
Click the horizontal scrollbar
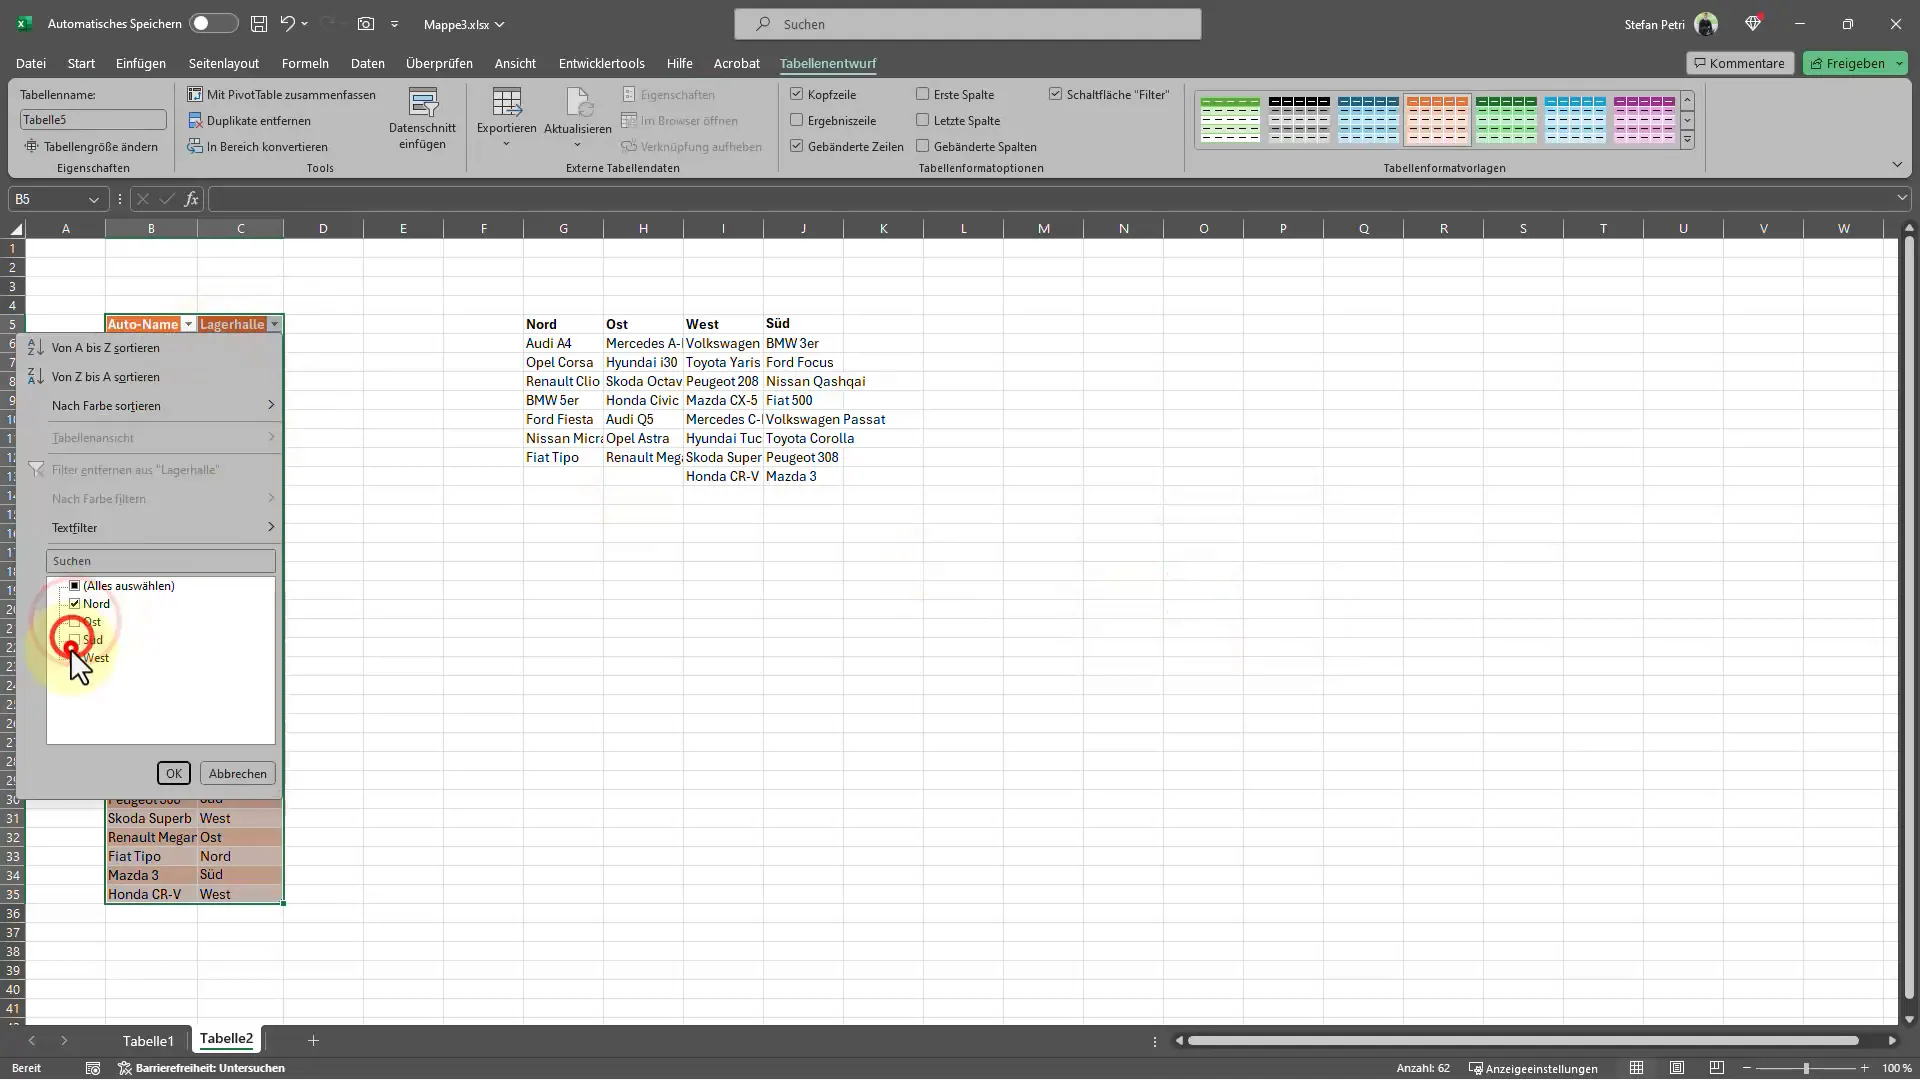[x=1523, y=1041]
